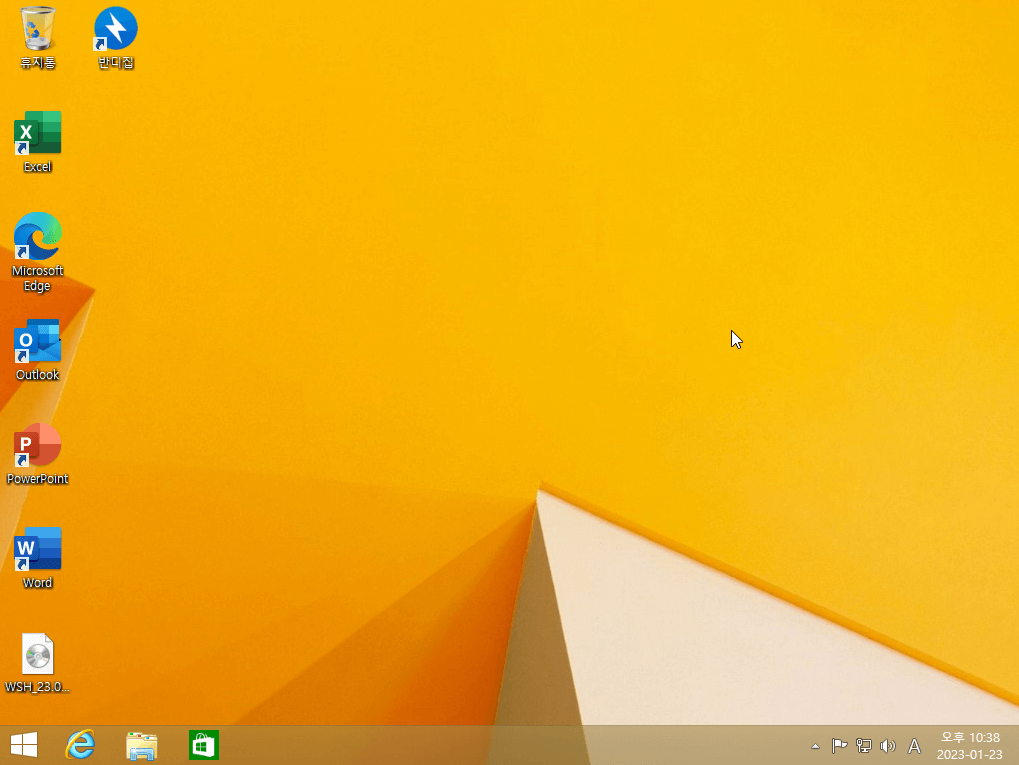1019x765 pixels.
Task: Launch Internet Explorer from the taskbar
Action: [80, 745]
